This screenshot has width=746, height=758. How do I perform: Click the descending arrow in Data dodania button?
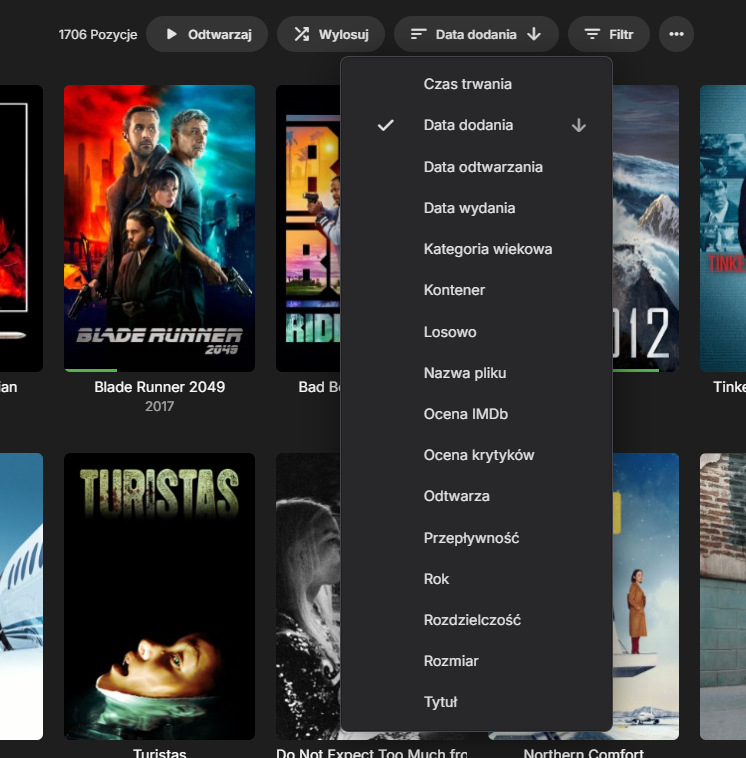pos(534,34)
